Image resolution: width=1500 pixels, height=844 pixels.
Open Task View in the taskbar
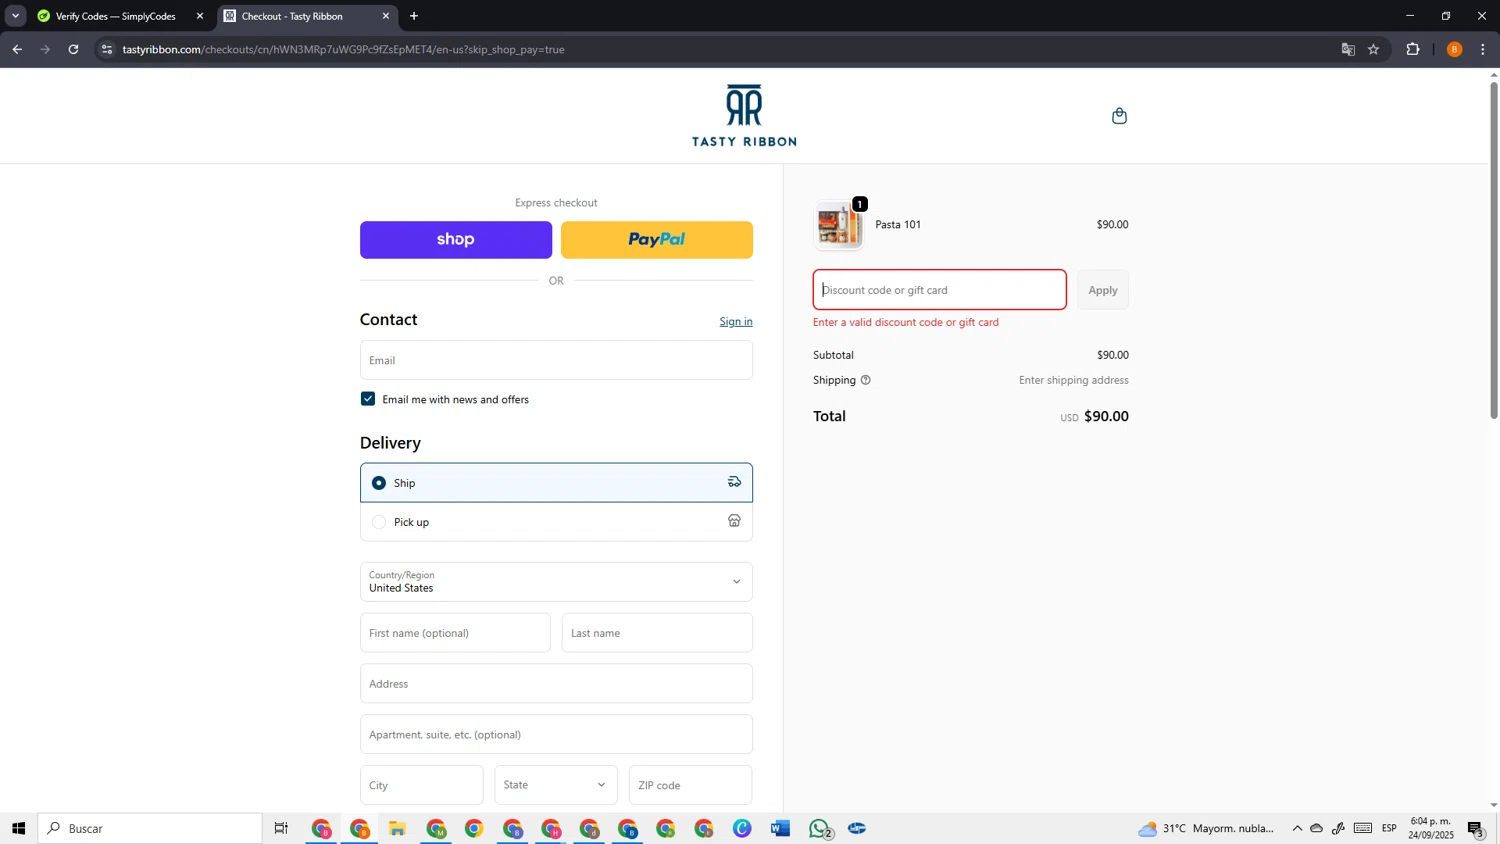281,828
